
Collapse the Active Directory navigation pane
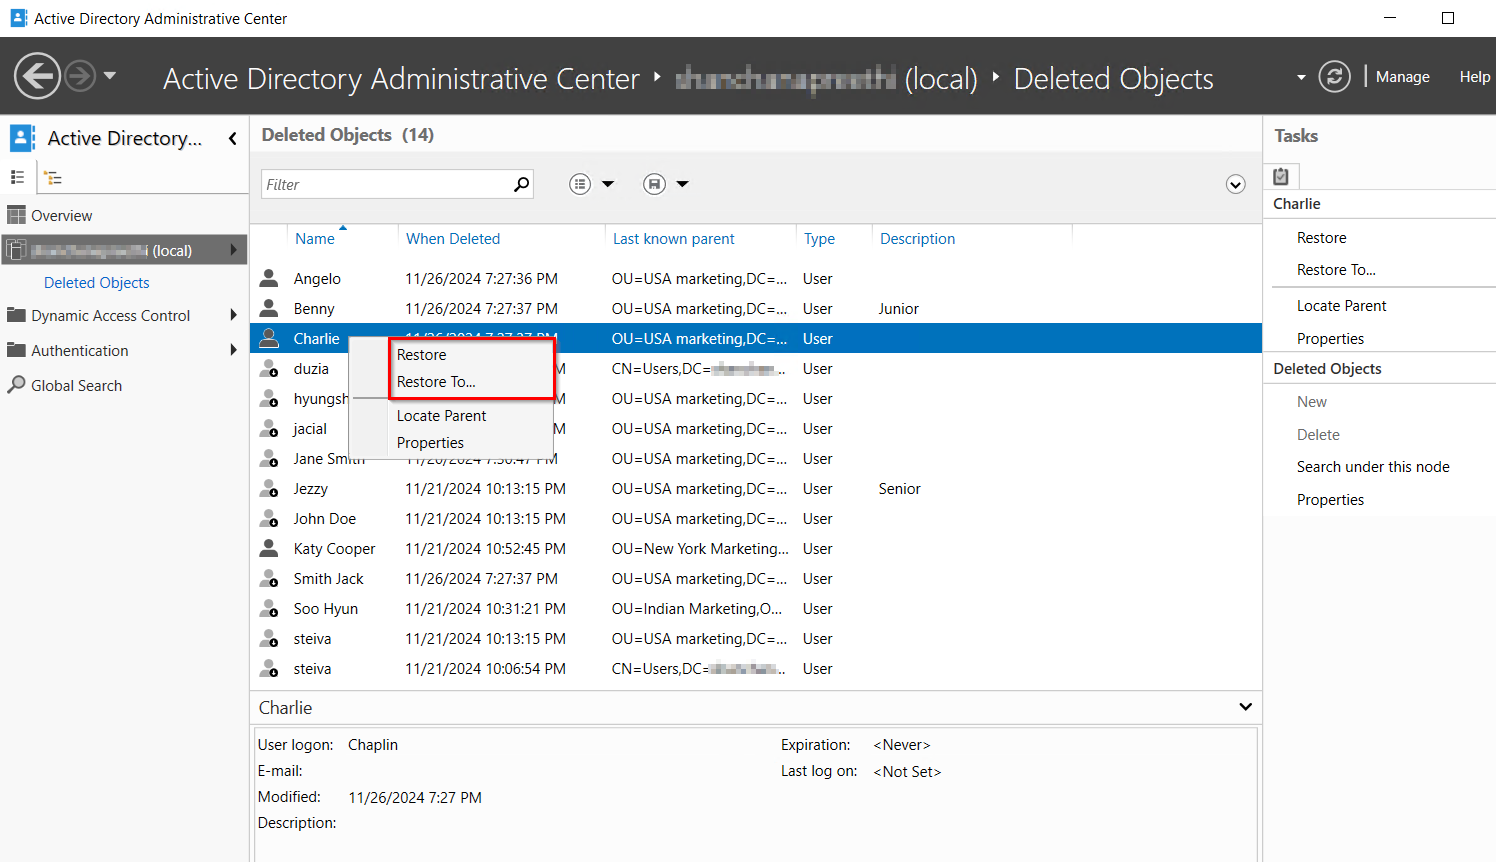click(x=232, y=138)
